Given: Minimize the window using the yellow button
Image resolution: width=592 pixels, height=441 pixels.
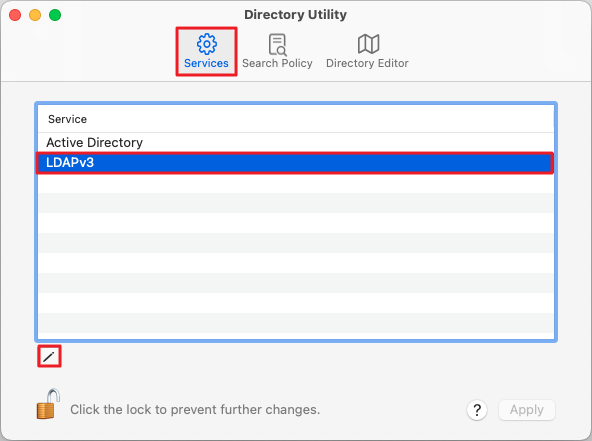Looking at the screenshot, I should [x=35, y=15].
